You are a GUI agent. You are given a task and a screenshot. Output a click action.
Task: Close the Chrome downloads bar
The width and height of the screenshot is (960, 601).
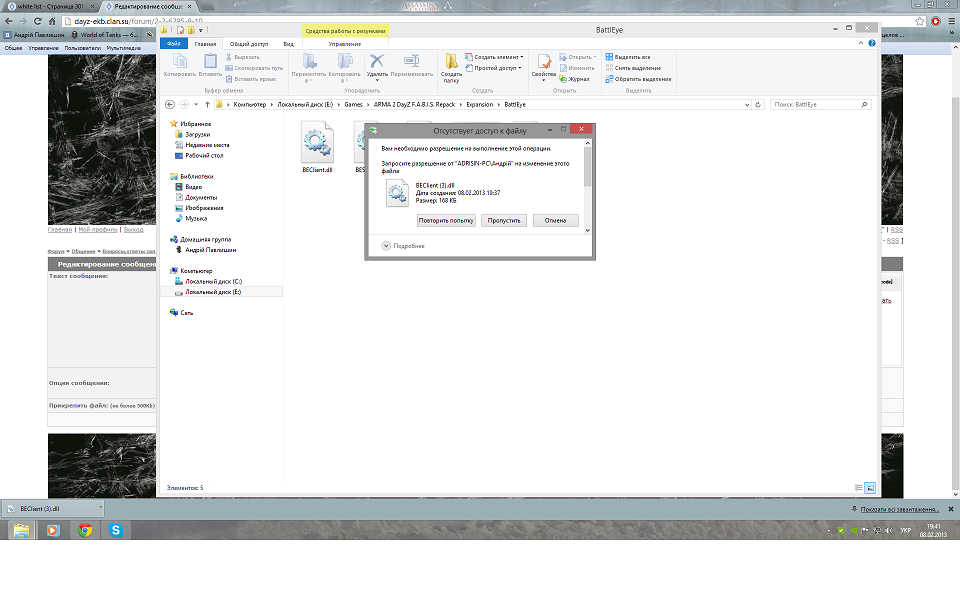951,509
